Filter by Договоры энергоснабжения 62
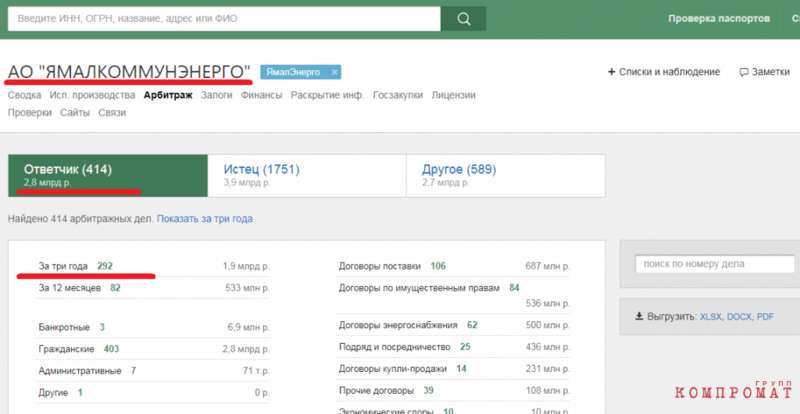The image size is (800, 414). point(408,325)
